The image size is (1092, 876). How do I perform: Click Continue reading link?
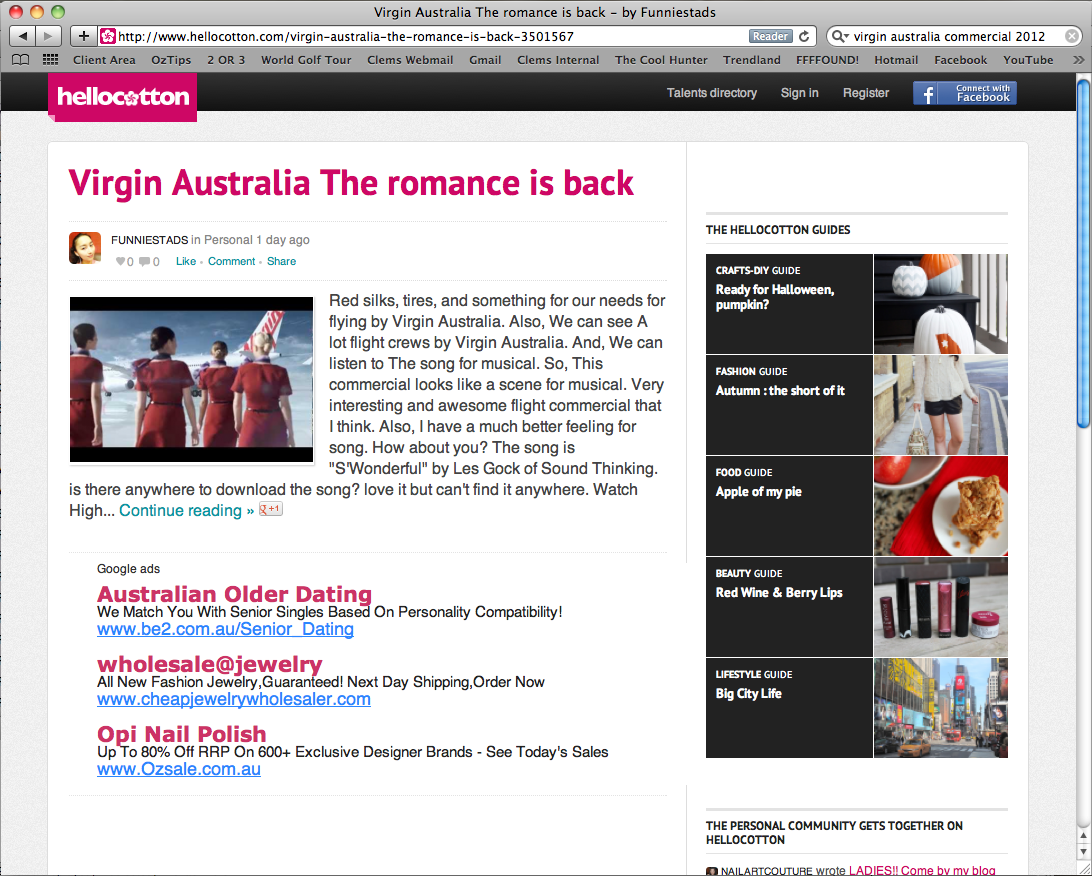(x=187, y=510)
